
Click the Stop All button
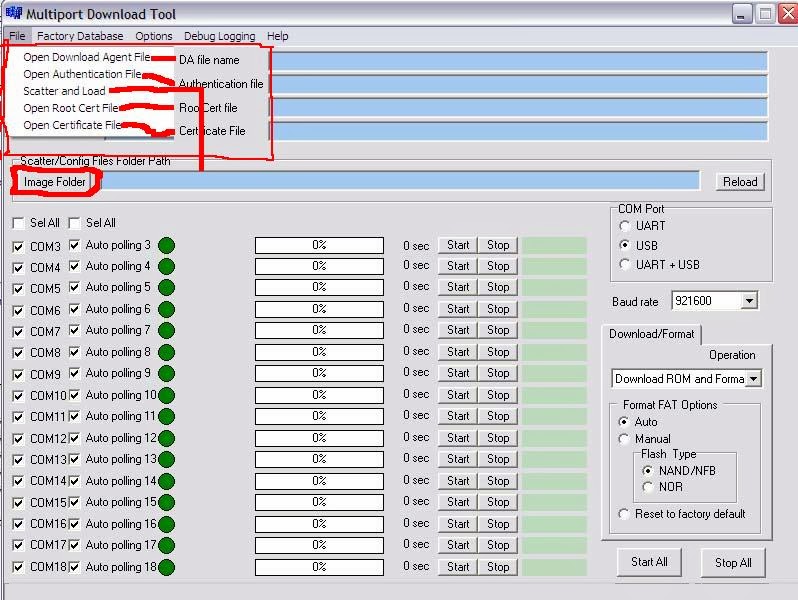(733, 562)
